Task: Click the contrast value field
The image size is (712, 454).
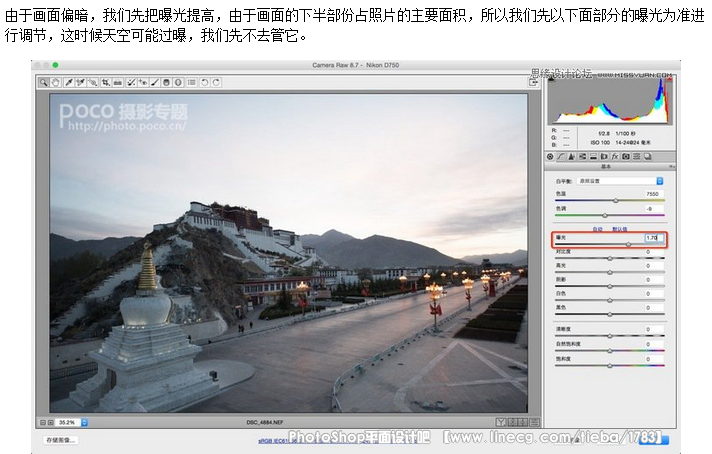Action: point(654,252)
